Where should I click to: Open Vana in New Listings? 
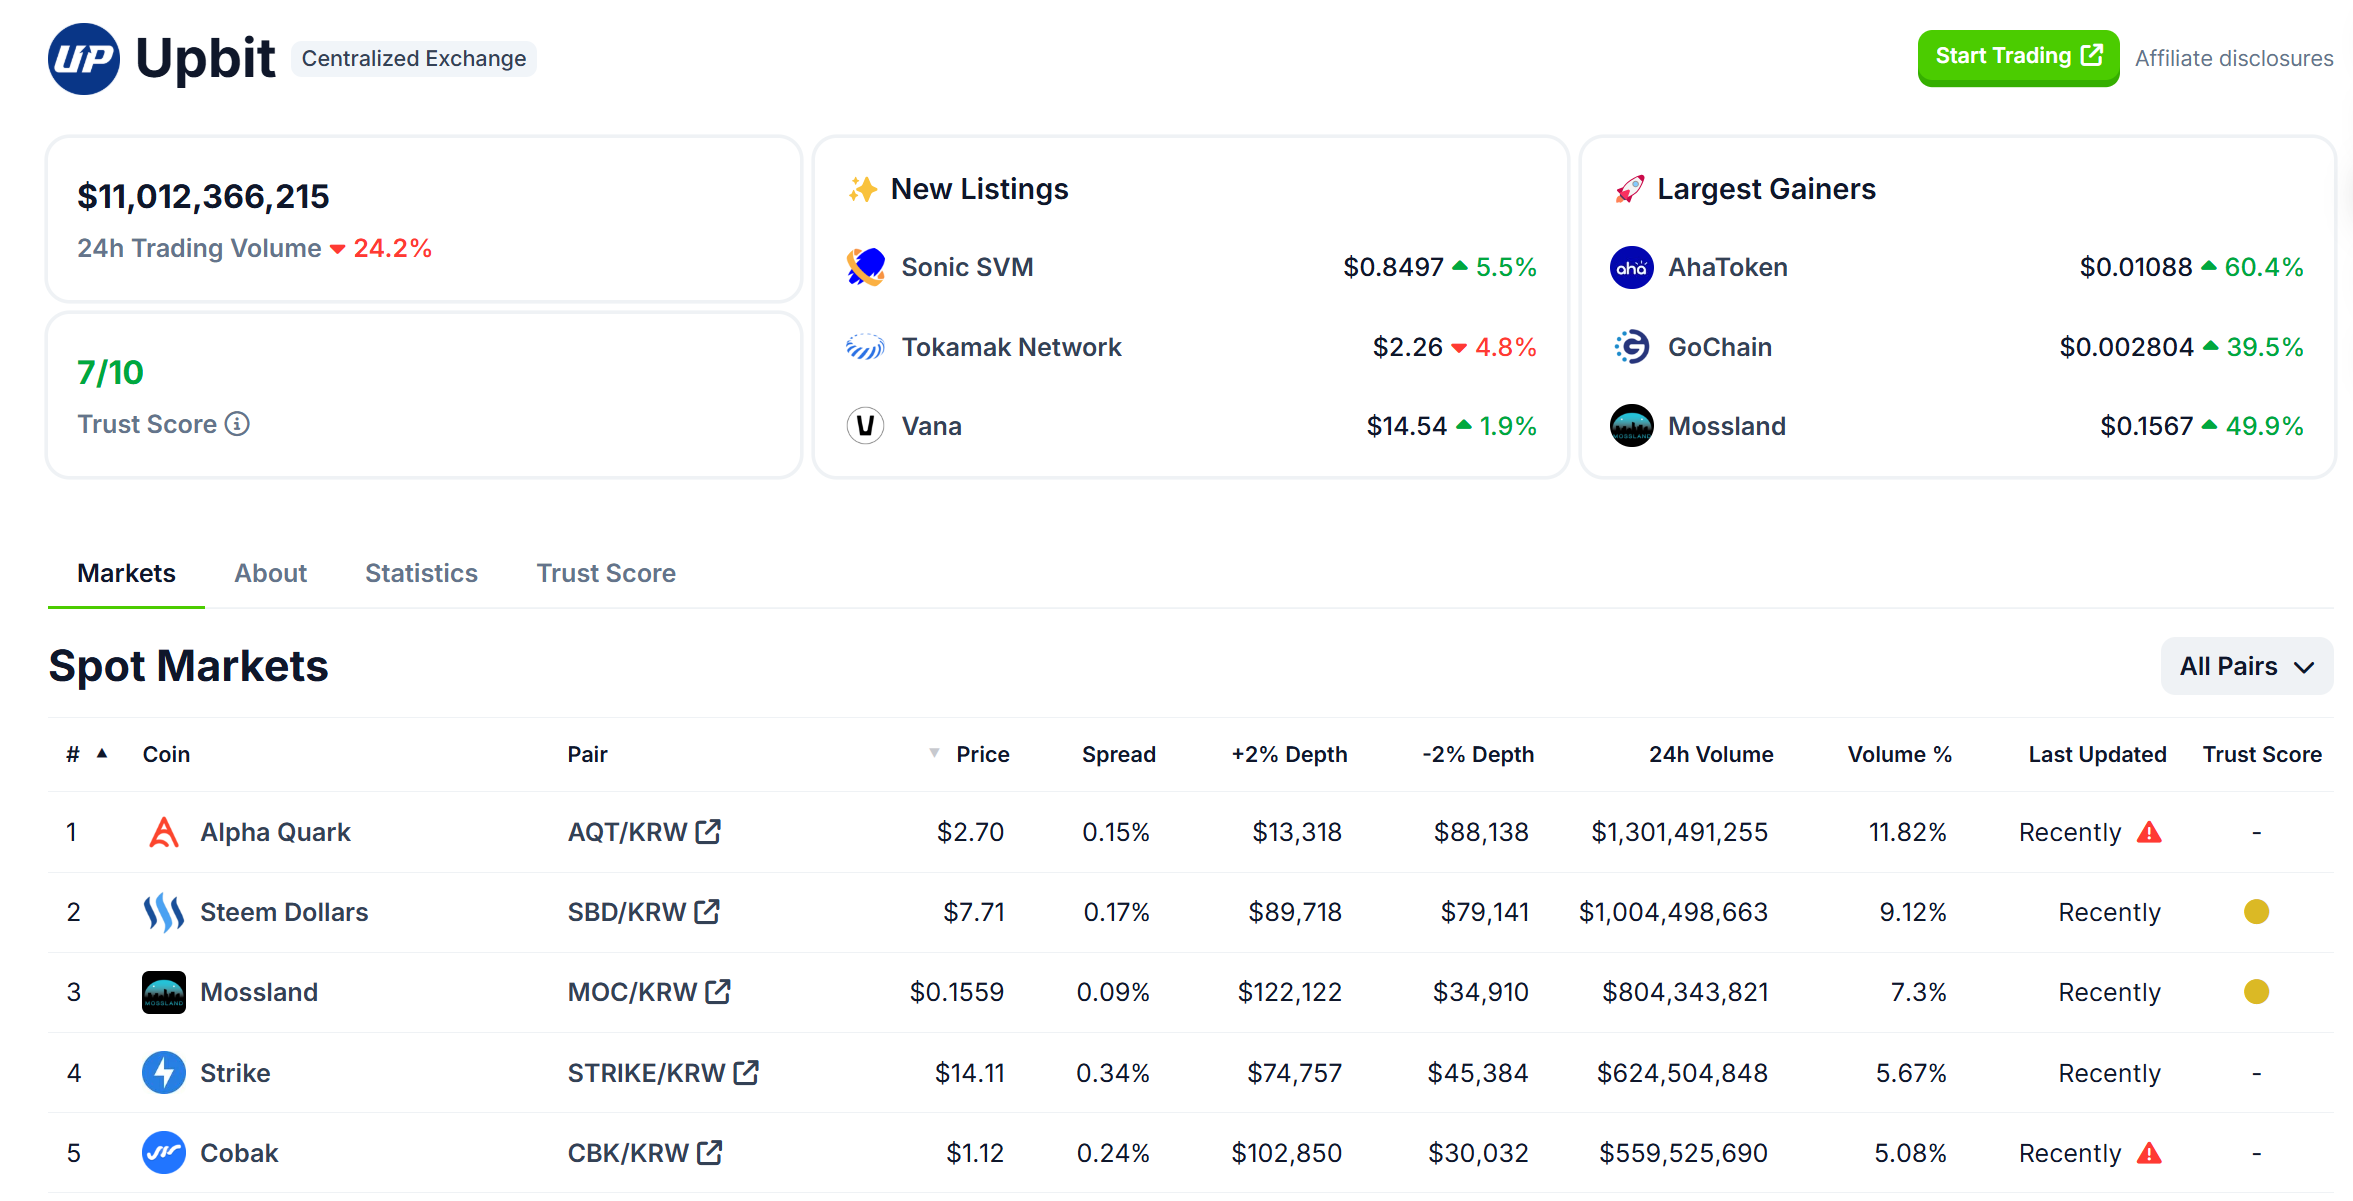pos(931,426)
